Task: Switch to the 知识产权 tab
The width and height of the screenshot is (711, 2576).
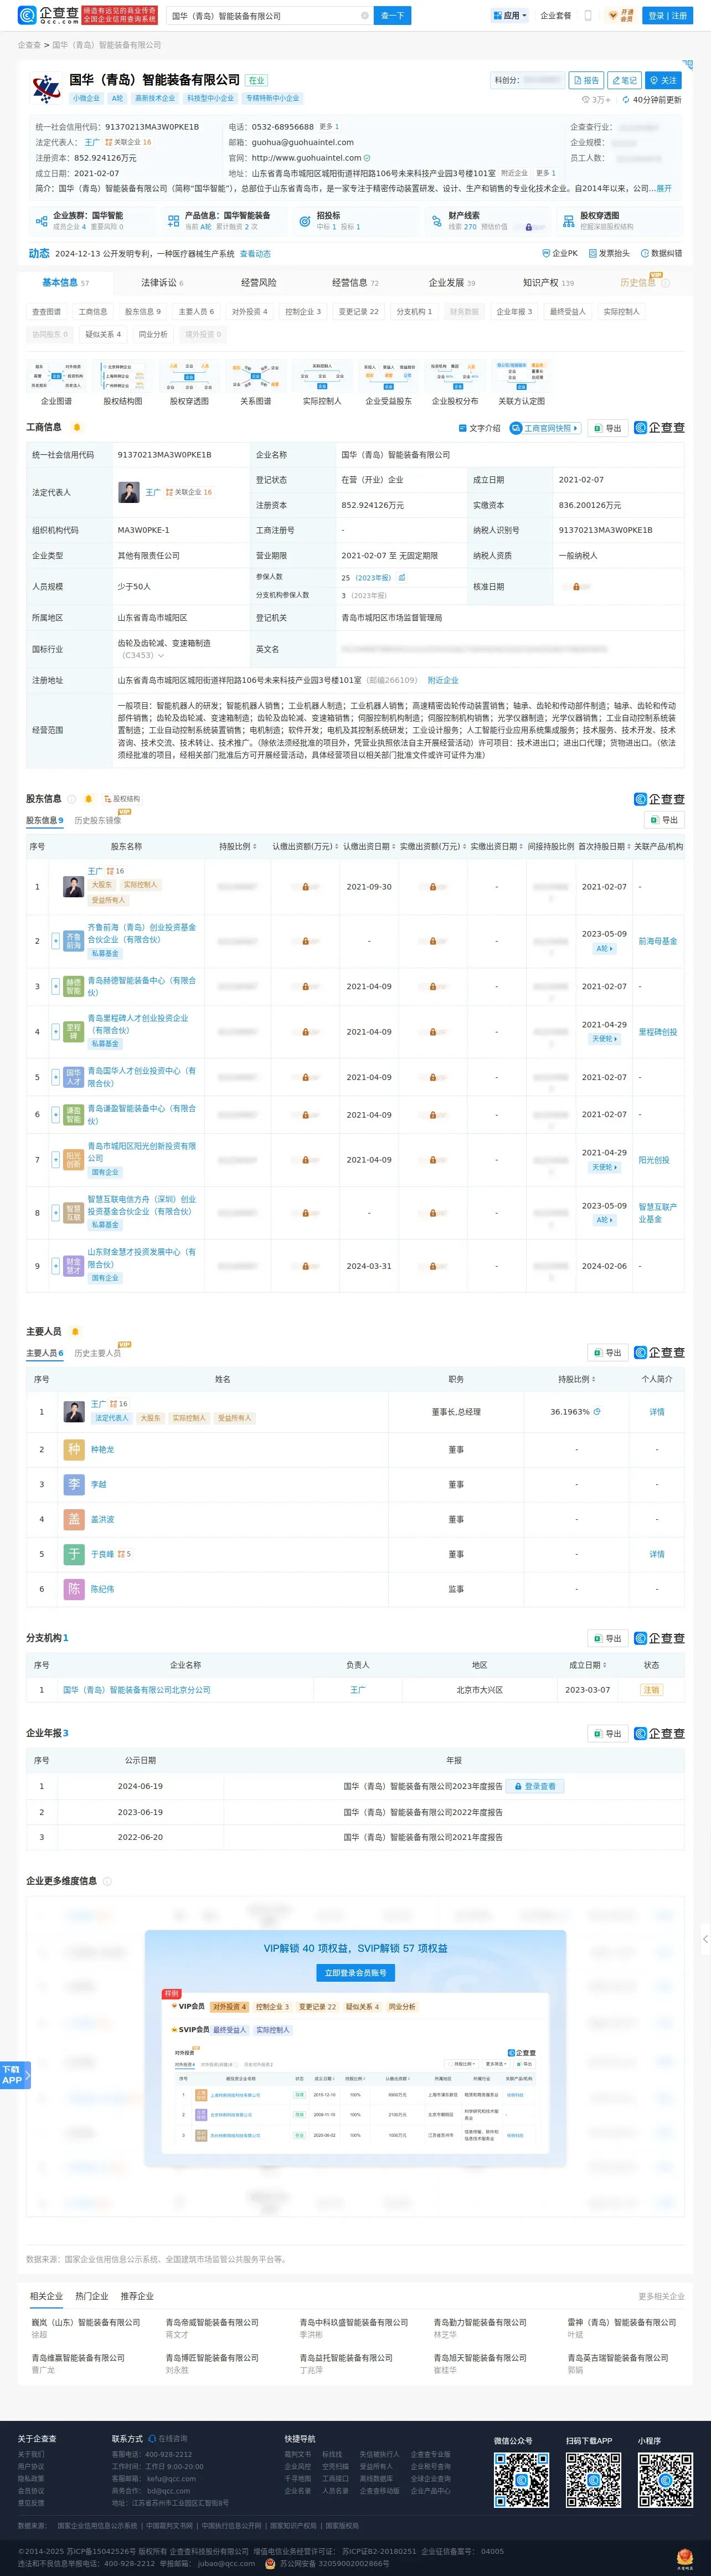Action: [548, 283]
